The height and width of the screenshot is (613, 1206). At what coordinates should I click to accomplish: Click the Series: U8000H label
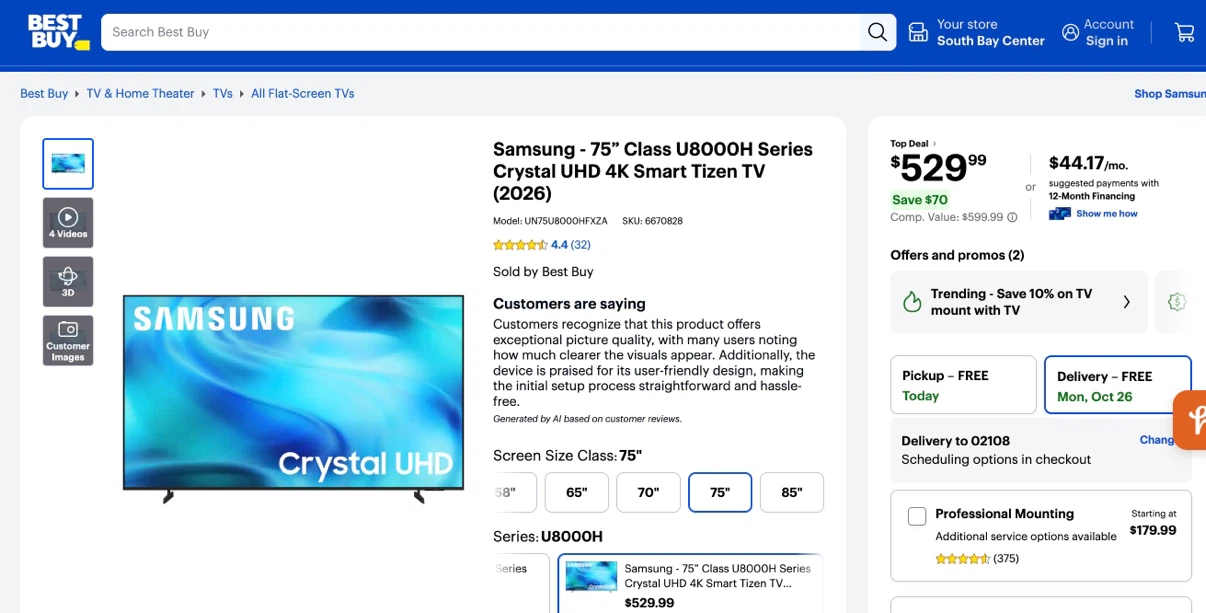(548, 537)
